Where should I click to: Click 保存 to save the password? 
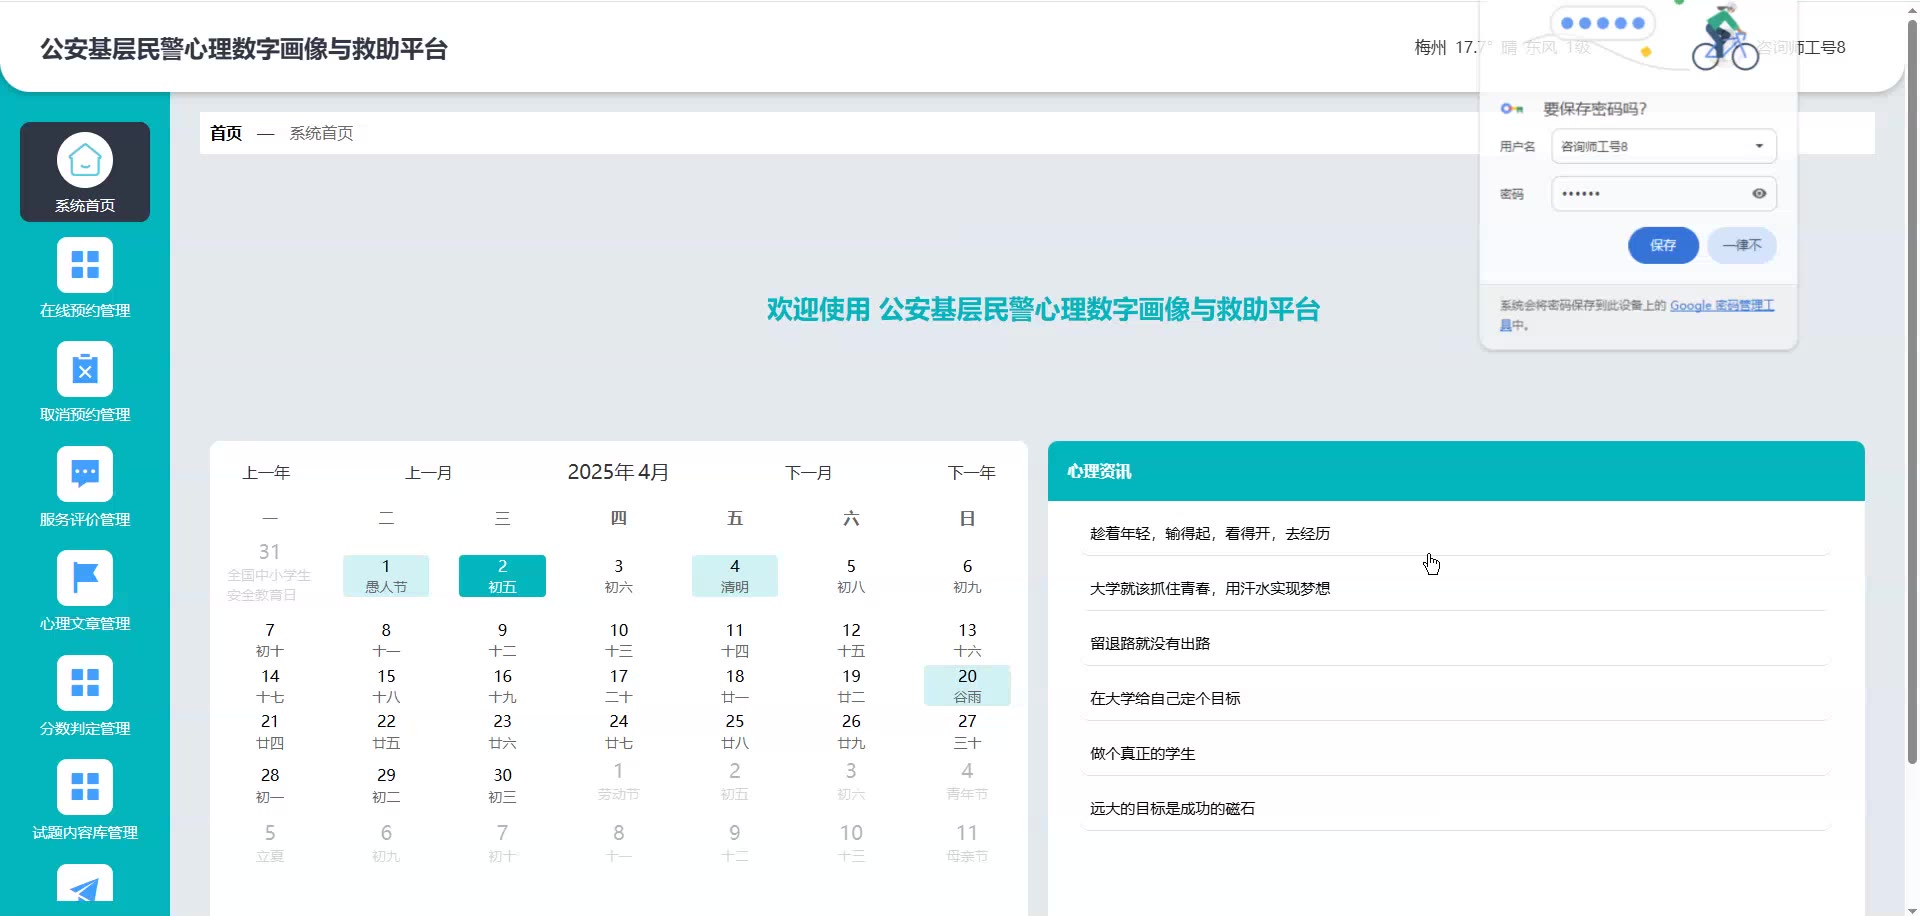[x=1662, y=246]
